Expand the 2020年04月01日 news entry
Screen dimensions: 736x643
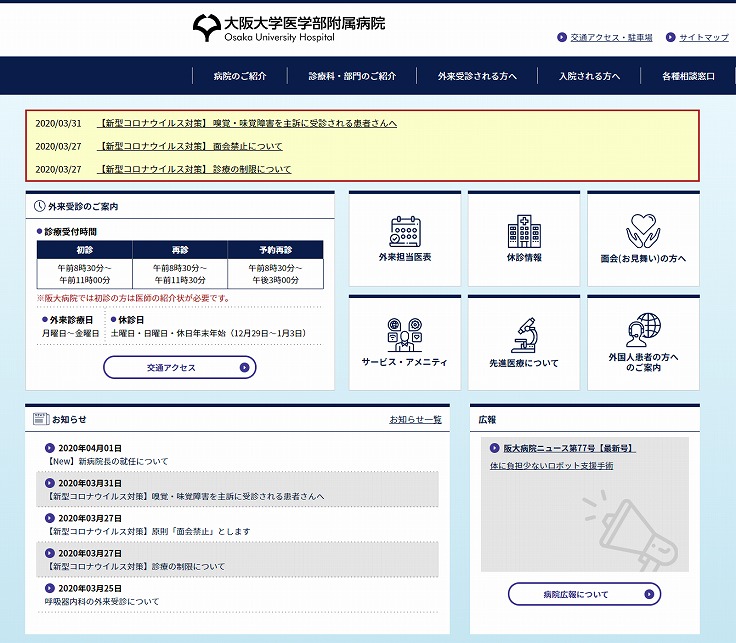pyautogui.click(x=90, y=448)
